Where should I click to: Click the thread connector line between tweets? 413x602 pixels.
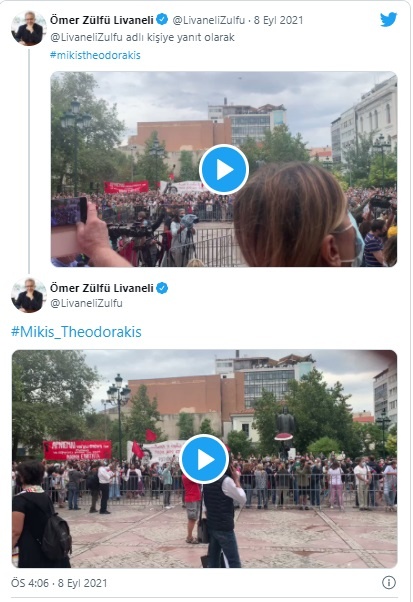click(x=29, y=160)
